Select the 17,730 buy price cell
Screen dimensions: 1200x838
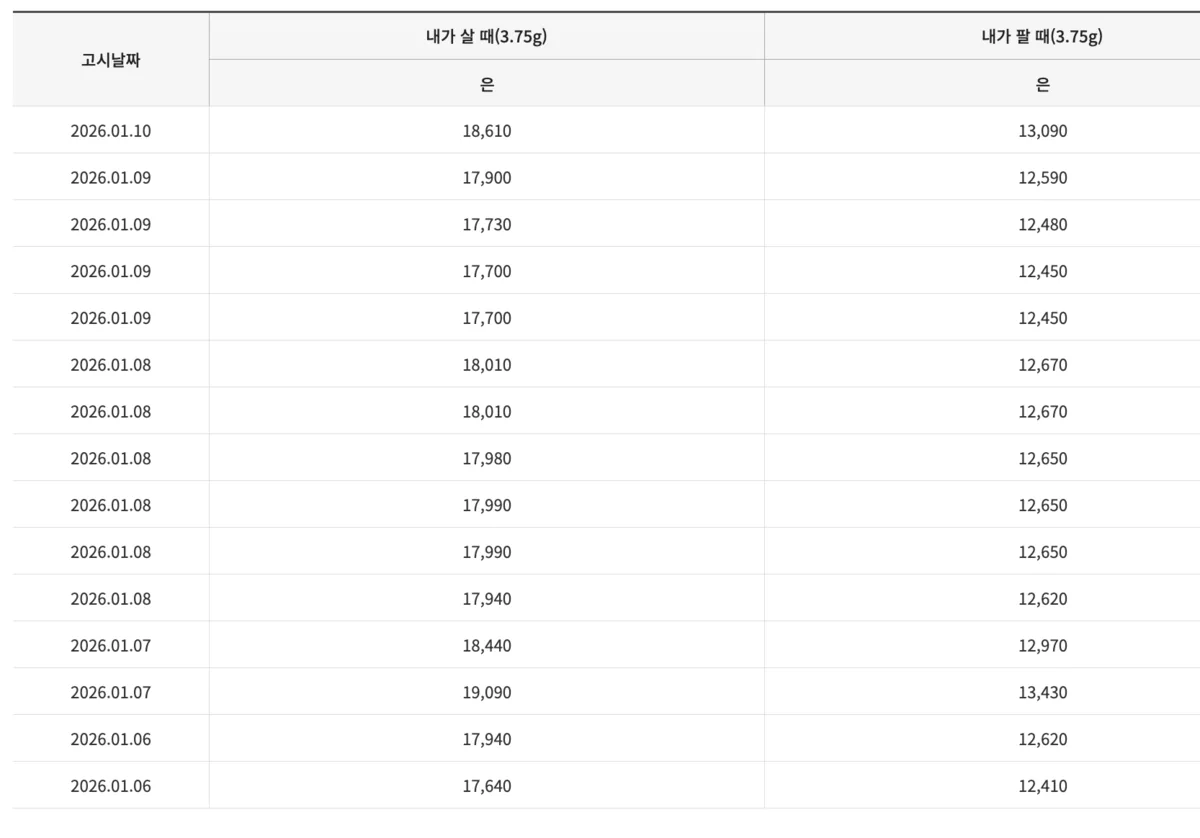486,225
